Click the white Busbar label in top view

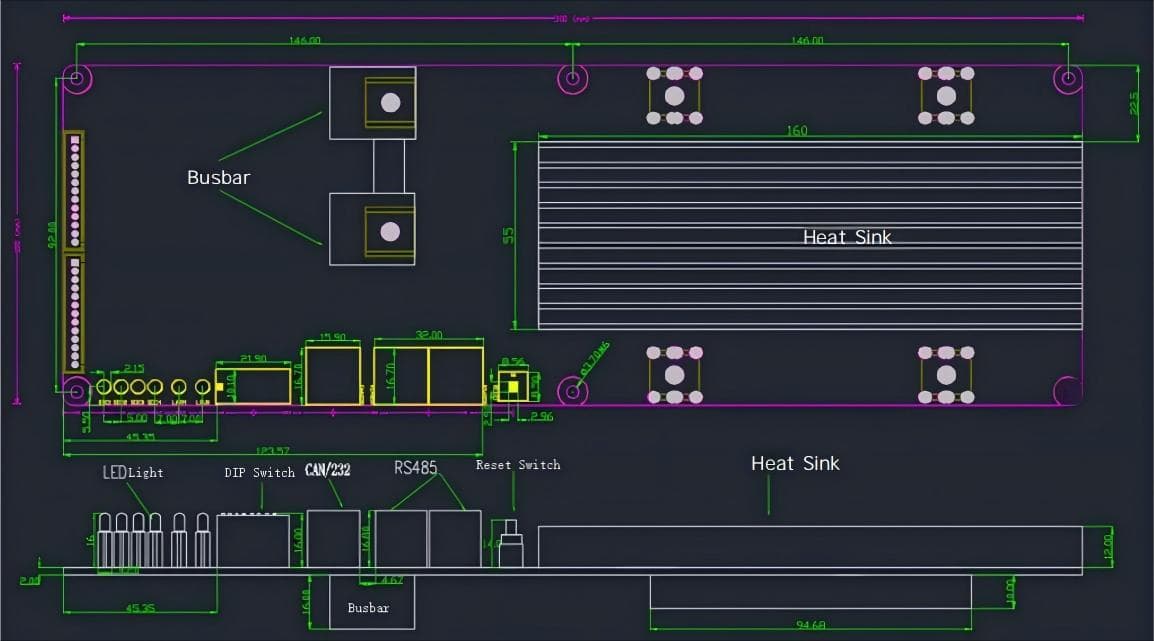(x=218, y=178)
